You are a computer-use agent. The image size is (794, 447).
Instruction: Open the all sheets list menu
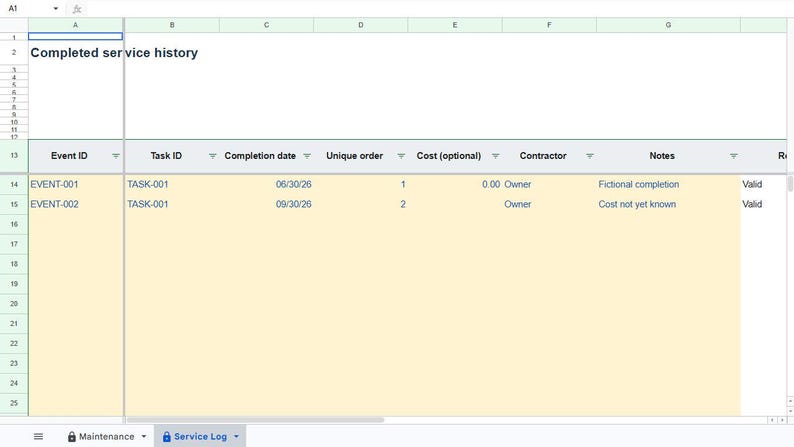click(x=38, y=436)
